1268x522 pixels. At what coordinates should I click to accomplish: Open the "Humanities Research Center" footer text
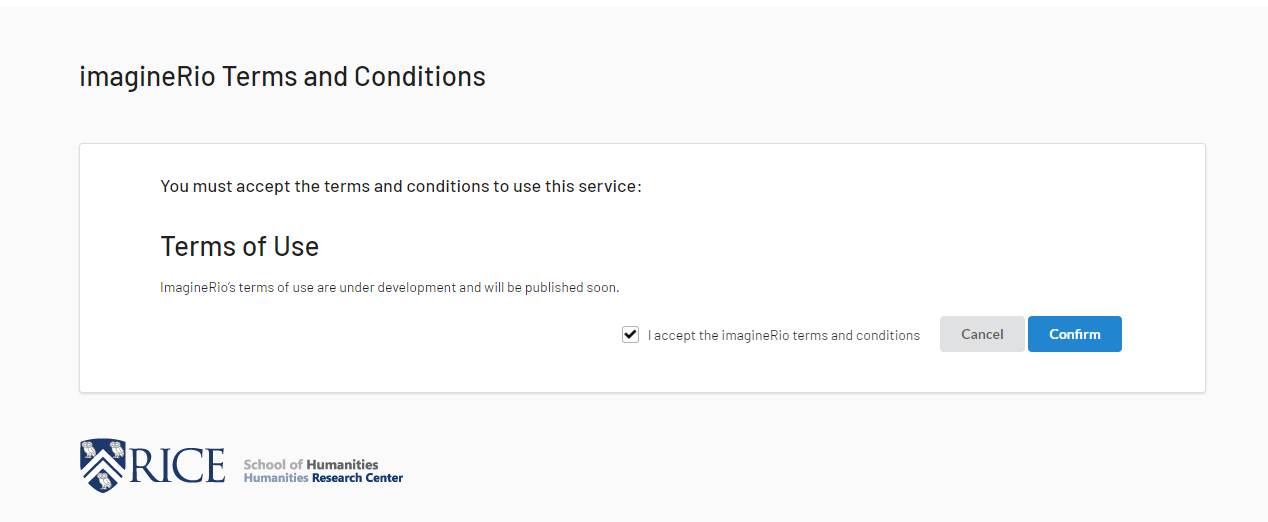[323, 478]
